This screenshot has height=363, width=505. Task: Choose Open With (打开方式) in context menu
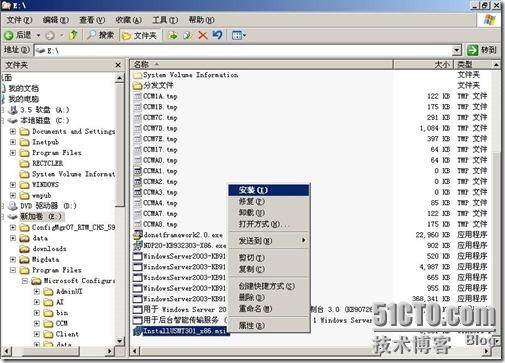[269, 224]
